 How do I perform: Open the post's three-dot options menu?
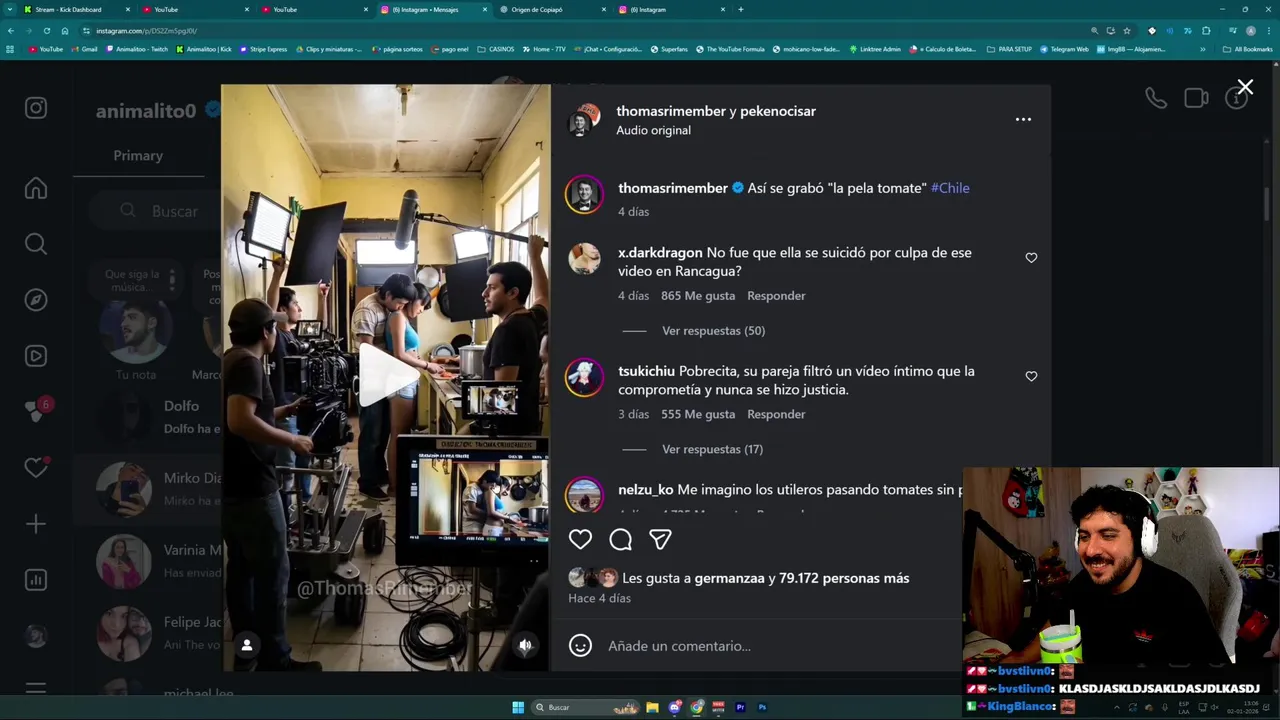pos(1023,119)
